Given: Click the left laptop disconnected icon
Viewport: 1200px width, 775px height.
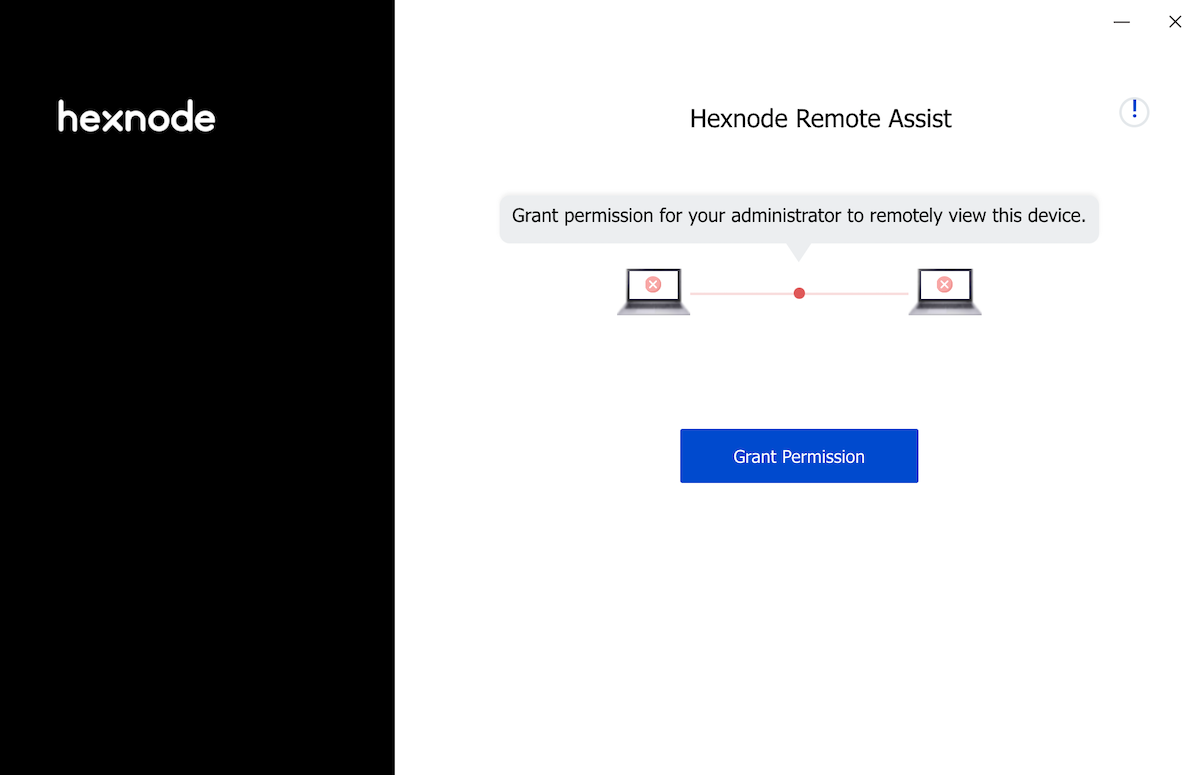Looking at the screenshot, I should tap(653, 291).
